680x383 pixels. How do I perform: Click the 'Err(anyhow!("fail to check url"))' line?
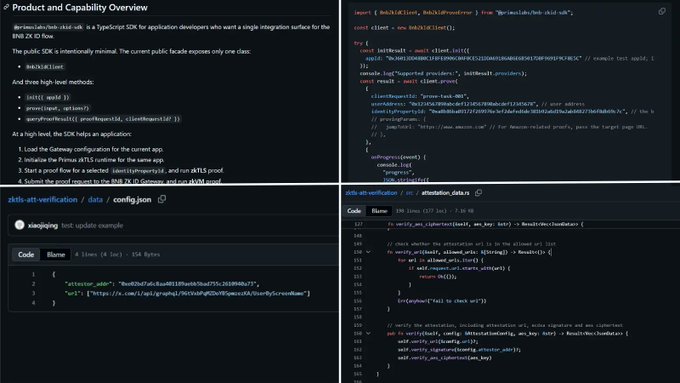point(442,301)
